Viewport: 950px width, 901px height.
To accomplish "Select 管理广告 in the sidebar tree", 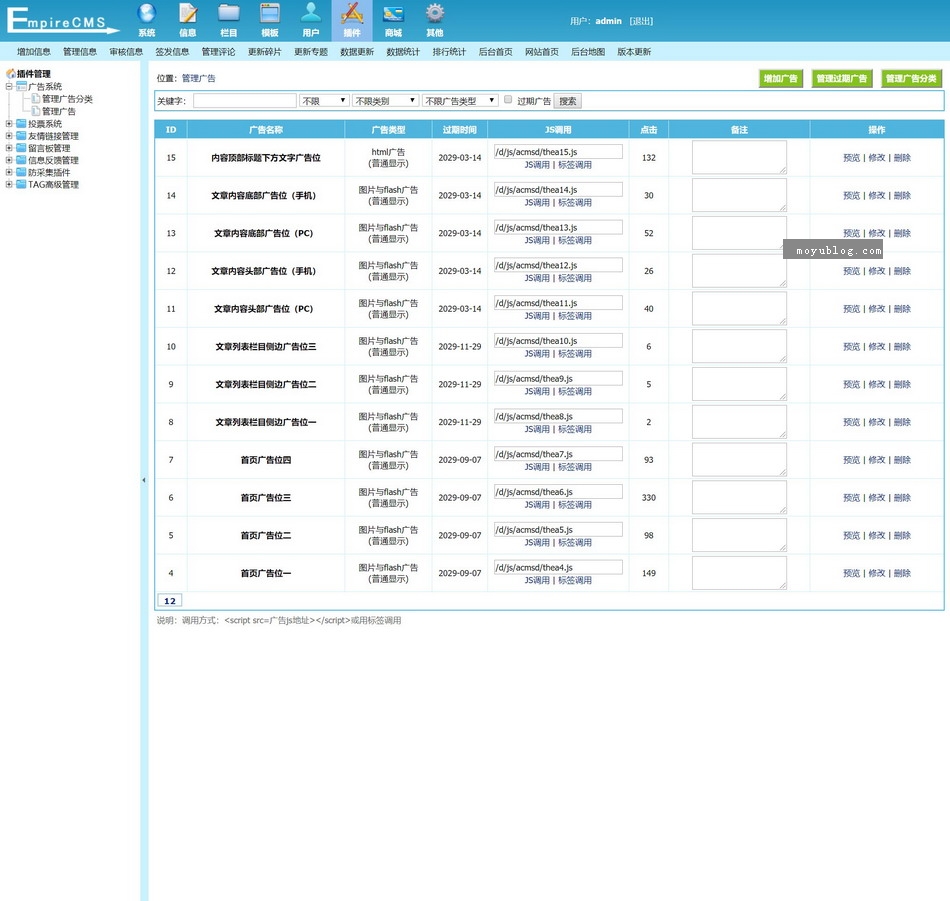I will (59, 111).
